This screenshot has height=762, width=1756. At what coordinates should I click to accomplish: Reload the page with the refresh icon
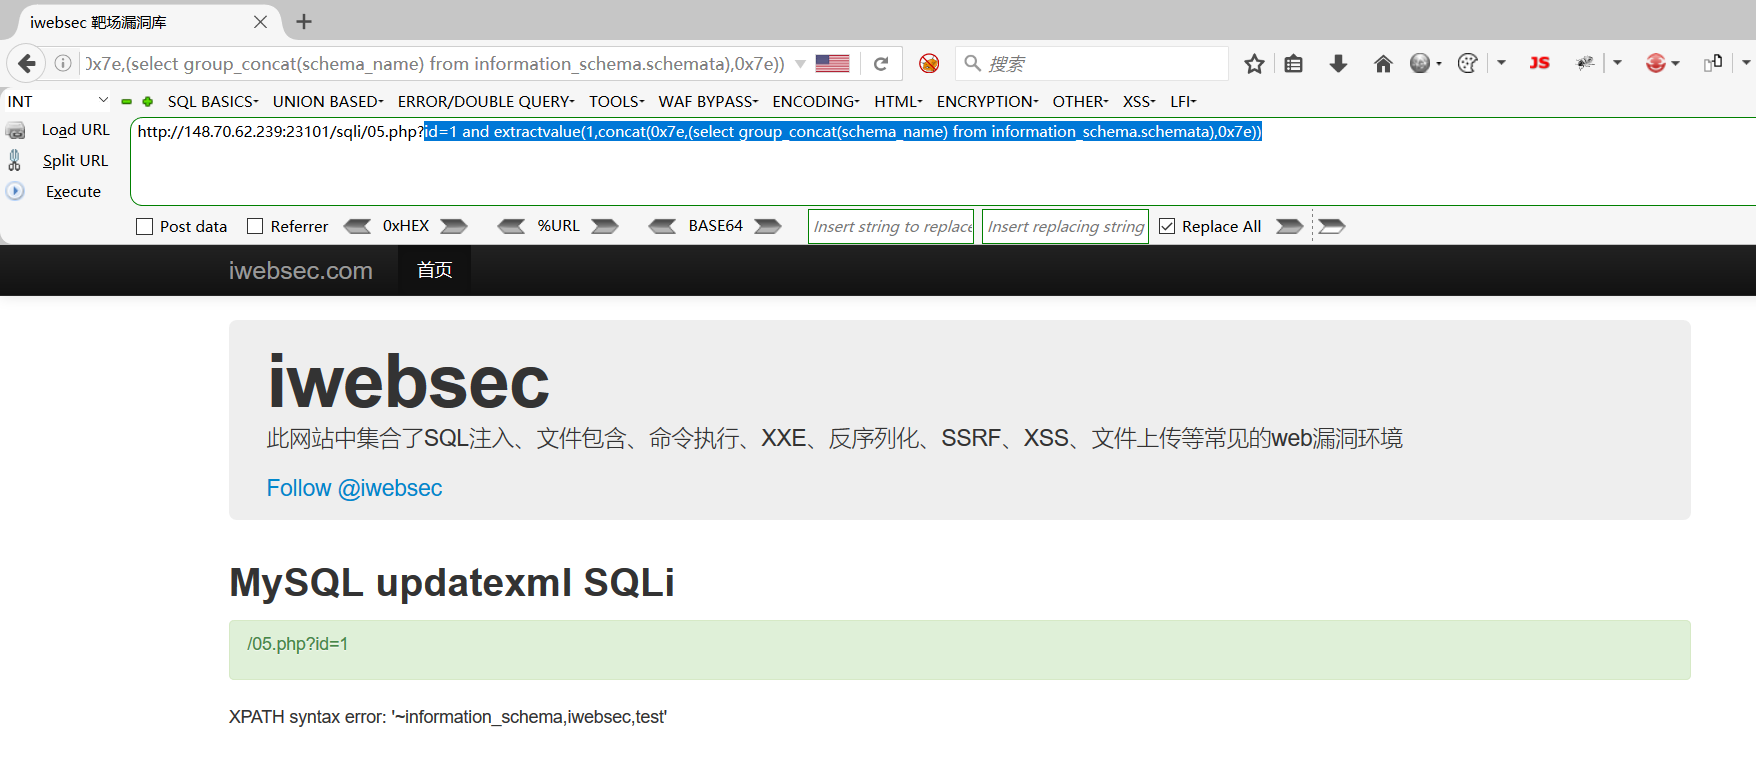click(x=881, y=64)
